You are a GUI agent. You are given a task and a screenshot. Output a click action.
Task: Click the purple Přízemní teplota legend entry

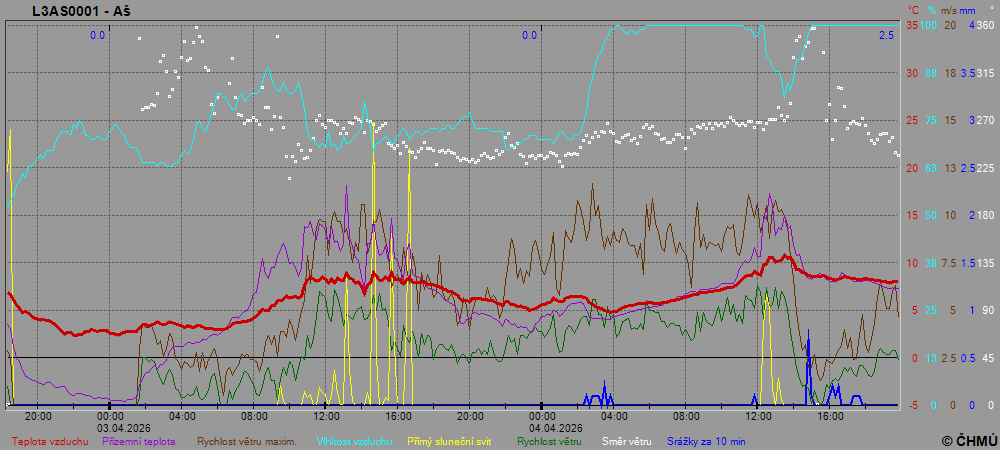click(x=139, y=441)
